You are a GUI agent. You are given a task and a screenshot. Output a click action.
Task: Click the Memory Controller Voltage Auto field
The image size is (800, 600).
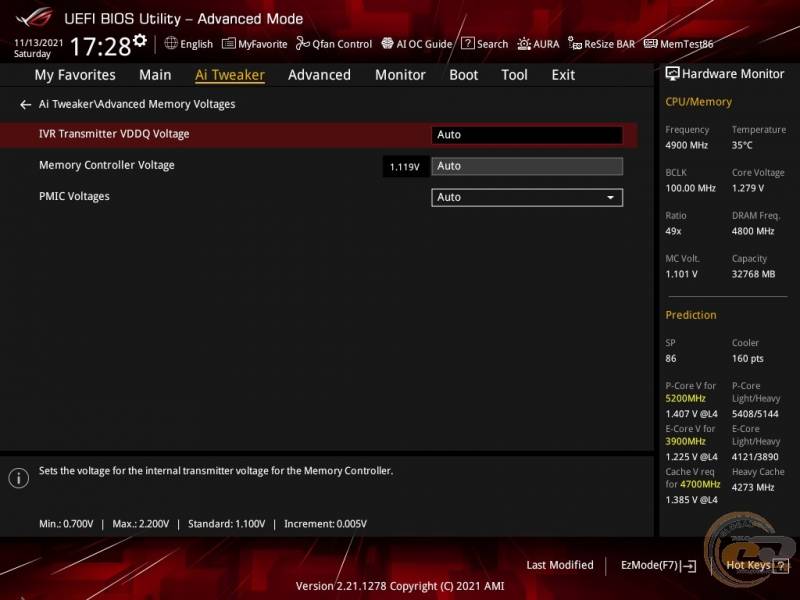coord(527,166)
